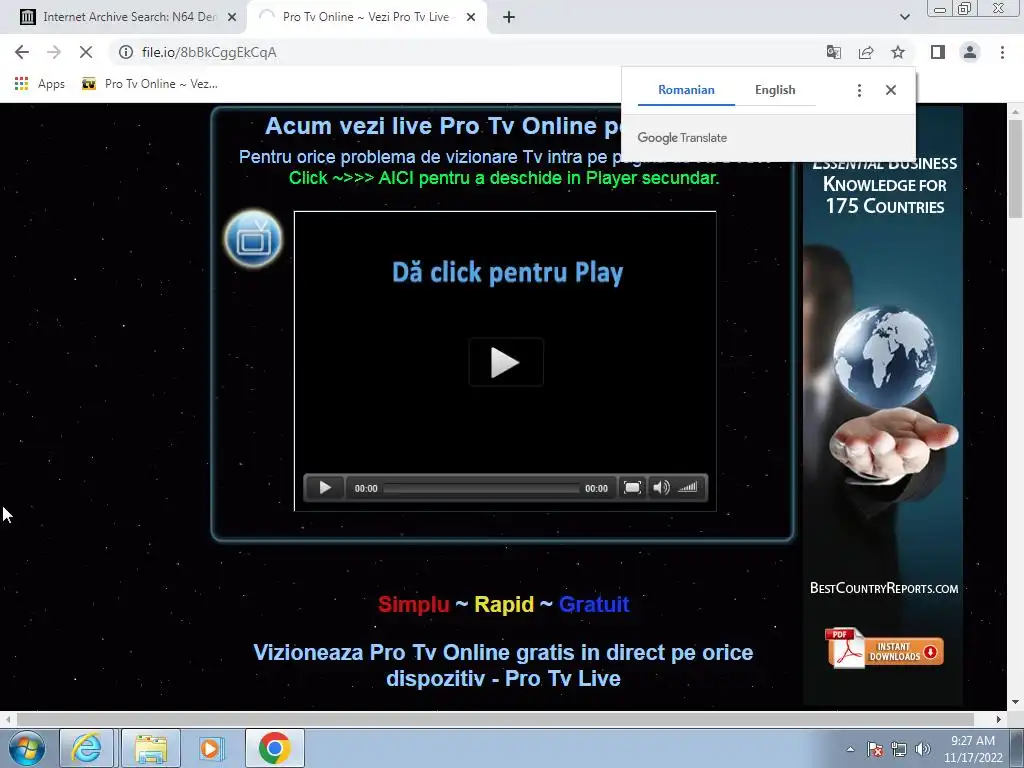Open the Action Center flag icon

(875, 749)
